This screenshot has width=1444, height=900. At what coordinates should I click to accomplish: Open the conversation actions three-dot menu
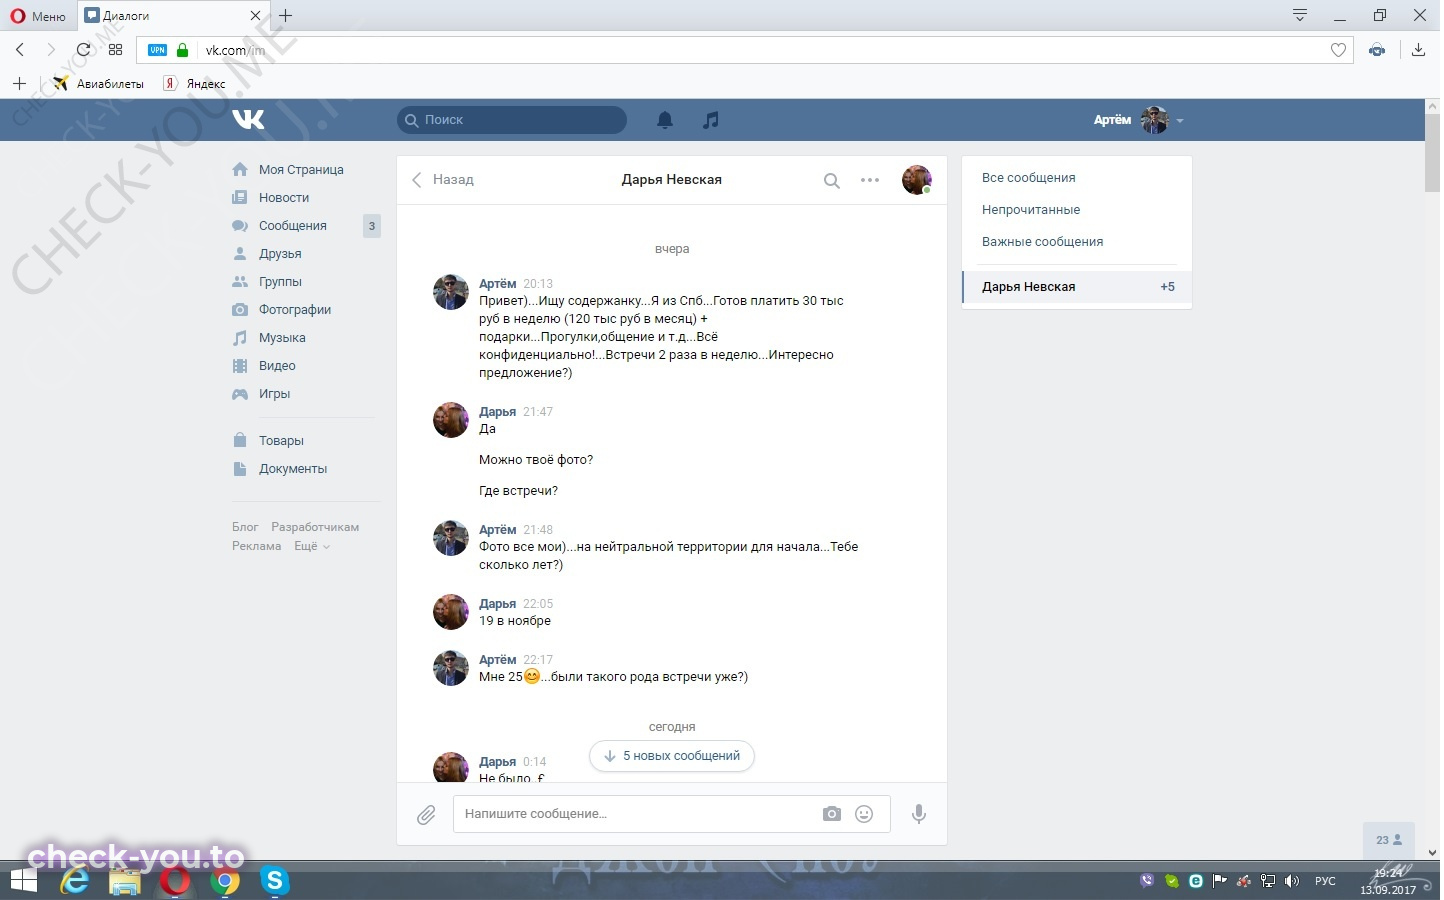(870, 181)
